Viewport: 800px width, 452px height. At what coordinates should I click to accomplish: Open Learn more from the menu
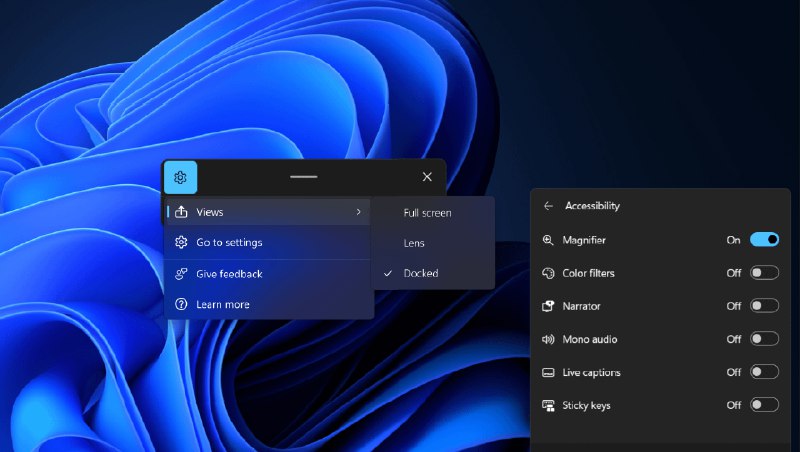coord(268,305)
